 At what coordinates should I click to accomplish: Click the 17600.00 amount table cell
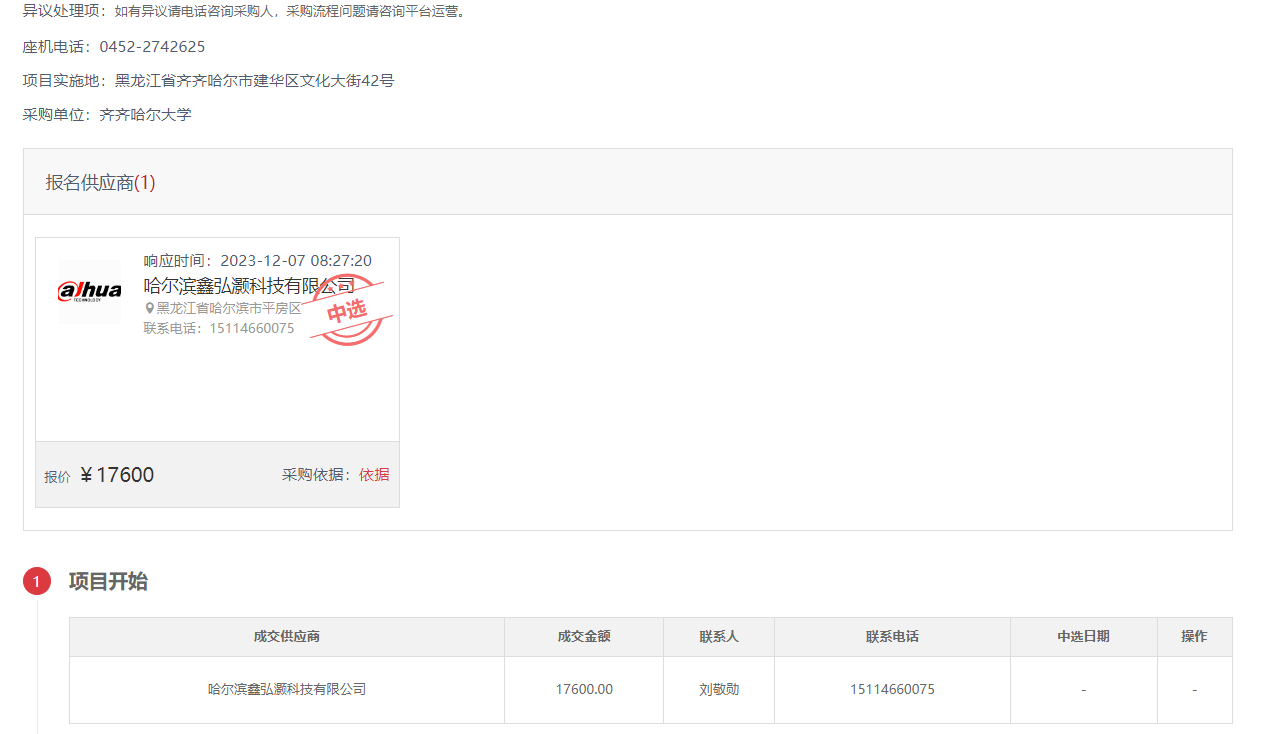[x=584, y=690]
